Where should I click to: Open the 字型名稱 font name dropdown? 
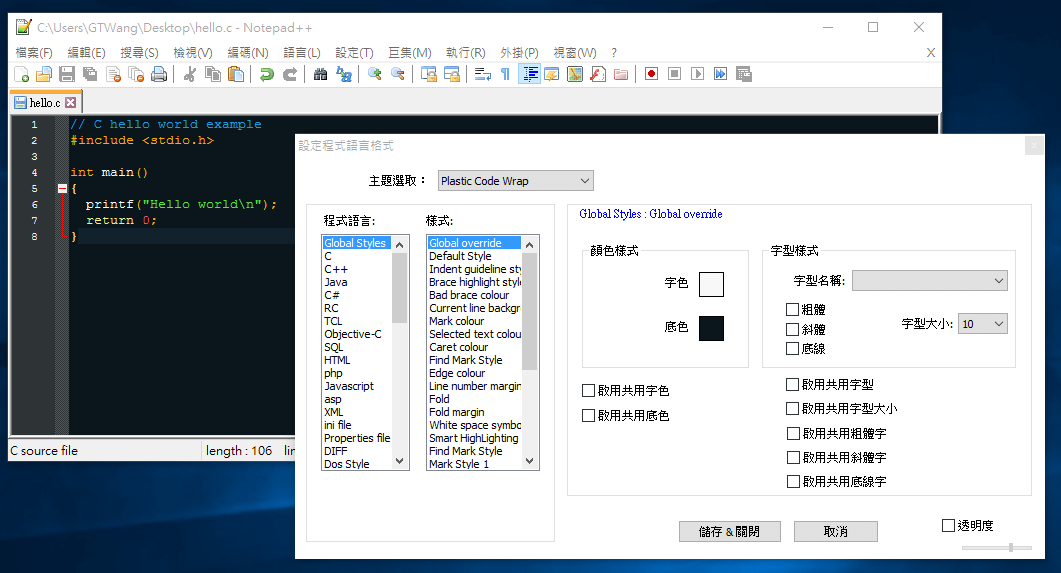tap(930, 281)
